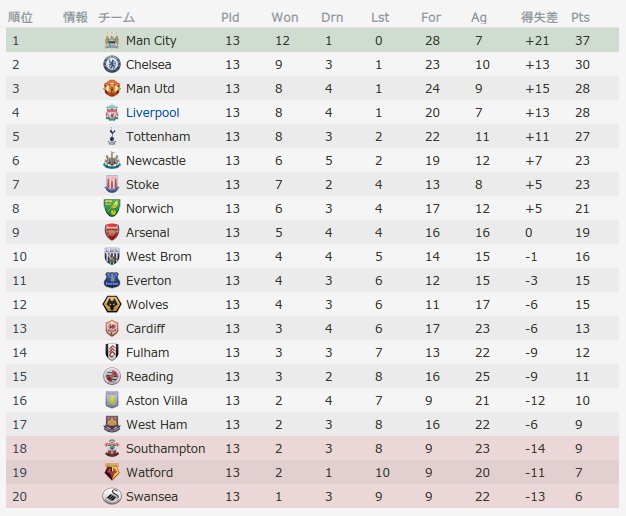Select the Man Utd crest icon
The width and height of the screenshot is (626, 516).
[112, 88]
